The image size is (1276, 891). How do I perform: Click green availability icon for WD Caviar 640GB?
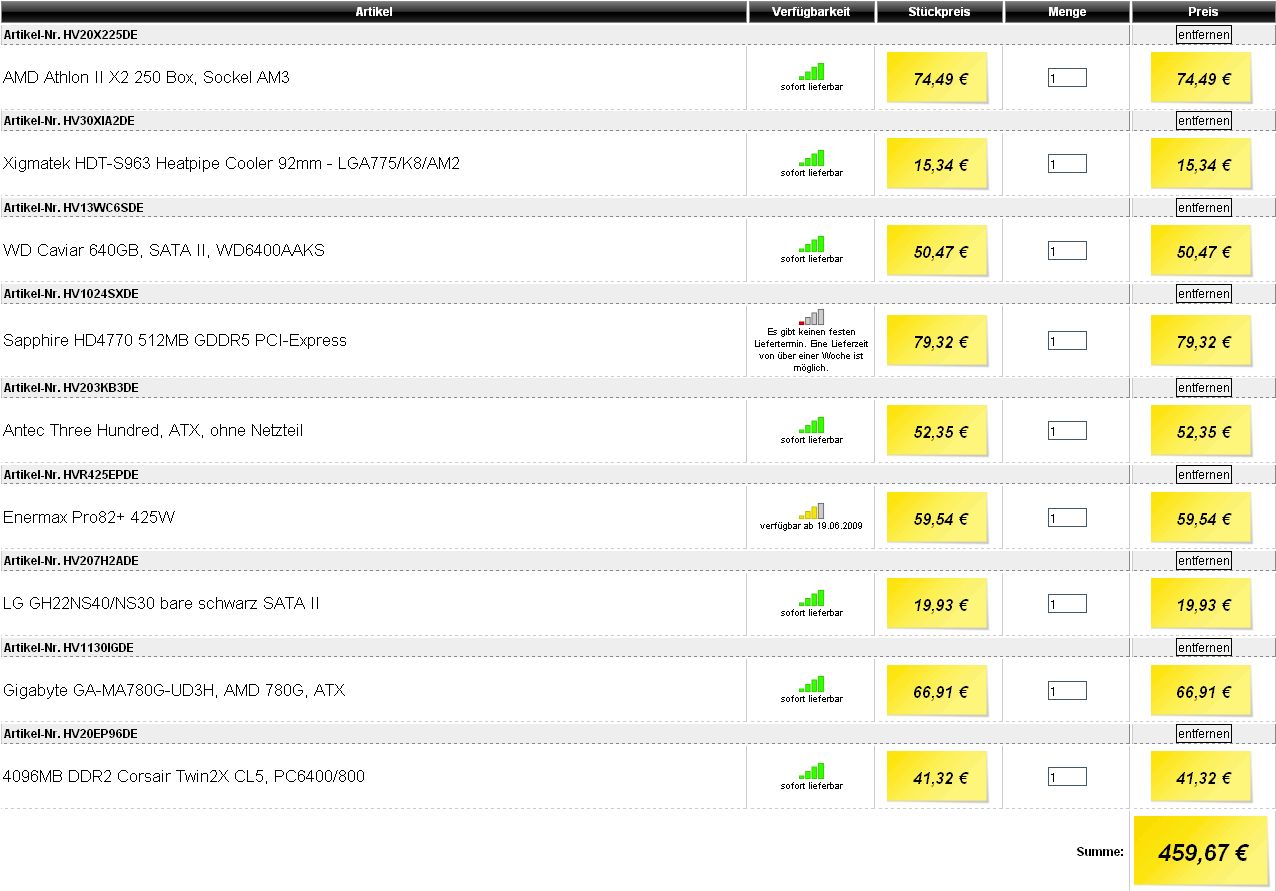(811, 245)
